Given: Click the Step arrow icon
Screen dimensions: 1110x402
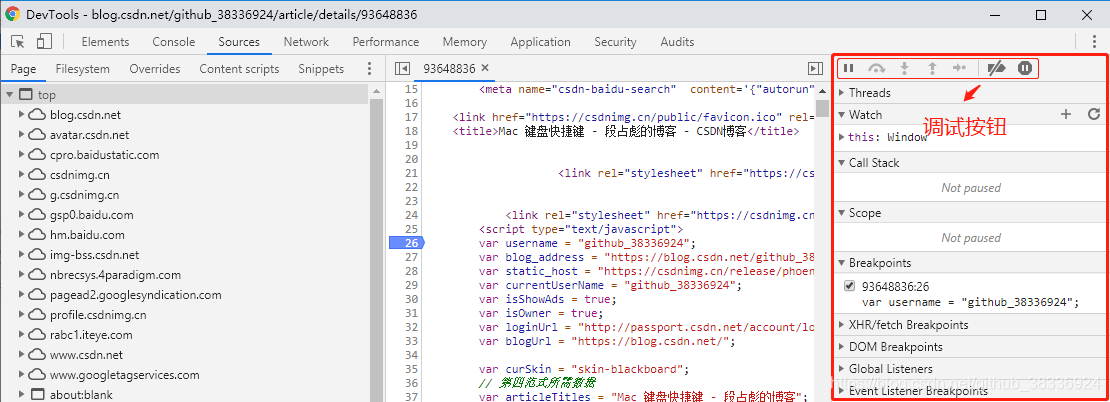Looking at the screenshot, I should coord(959,69).
